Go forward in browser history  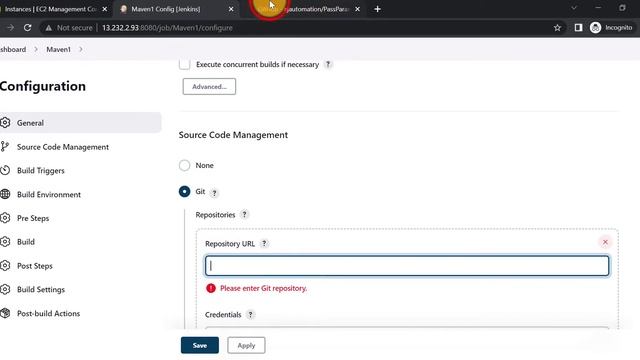pos(10,28)
